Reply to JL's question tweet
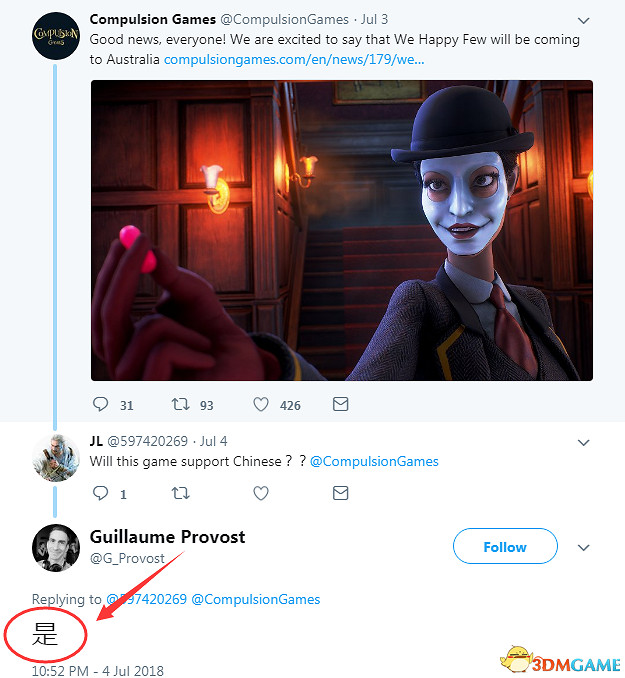This screenshot has width=625, height=678. point(100,493)
